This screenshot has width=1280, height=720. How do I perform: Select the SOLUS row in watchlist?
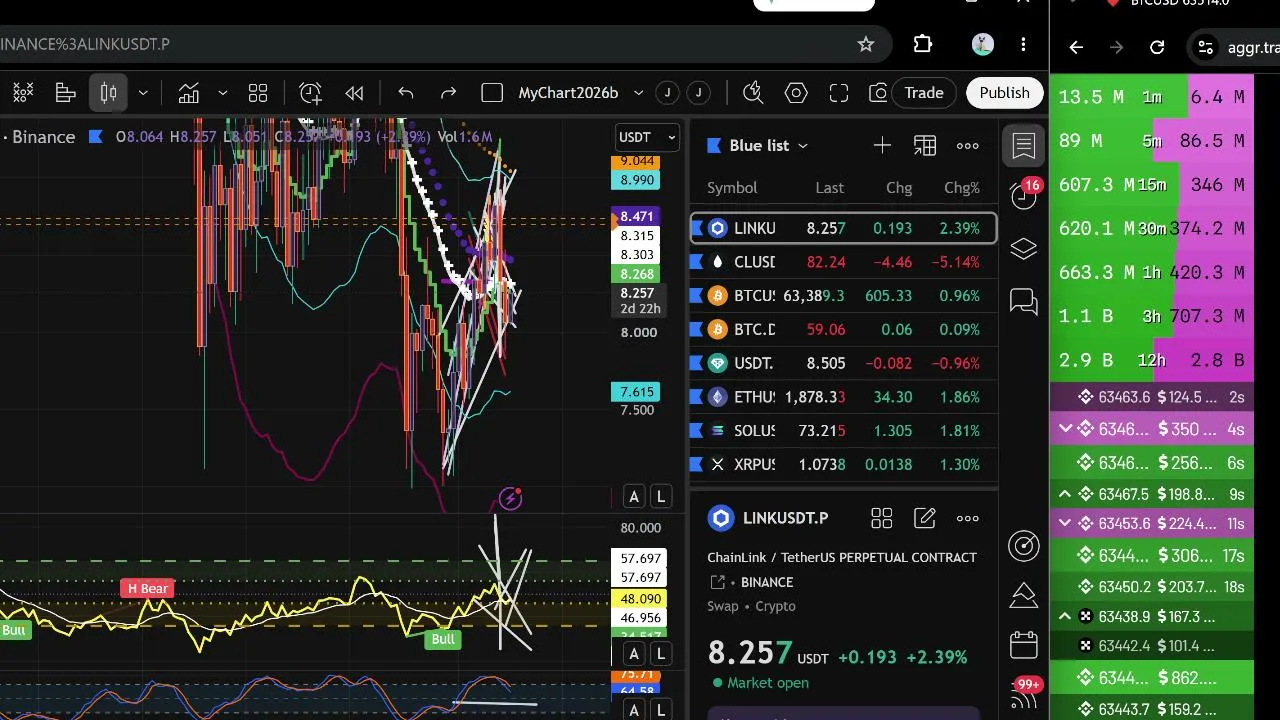[843, 431]
